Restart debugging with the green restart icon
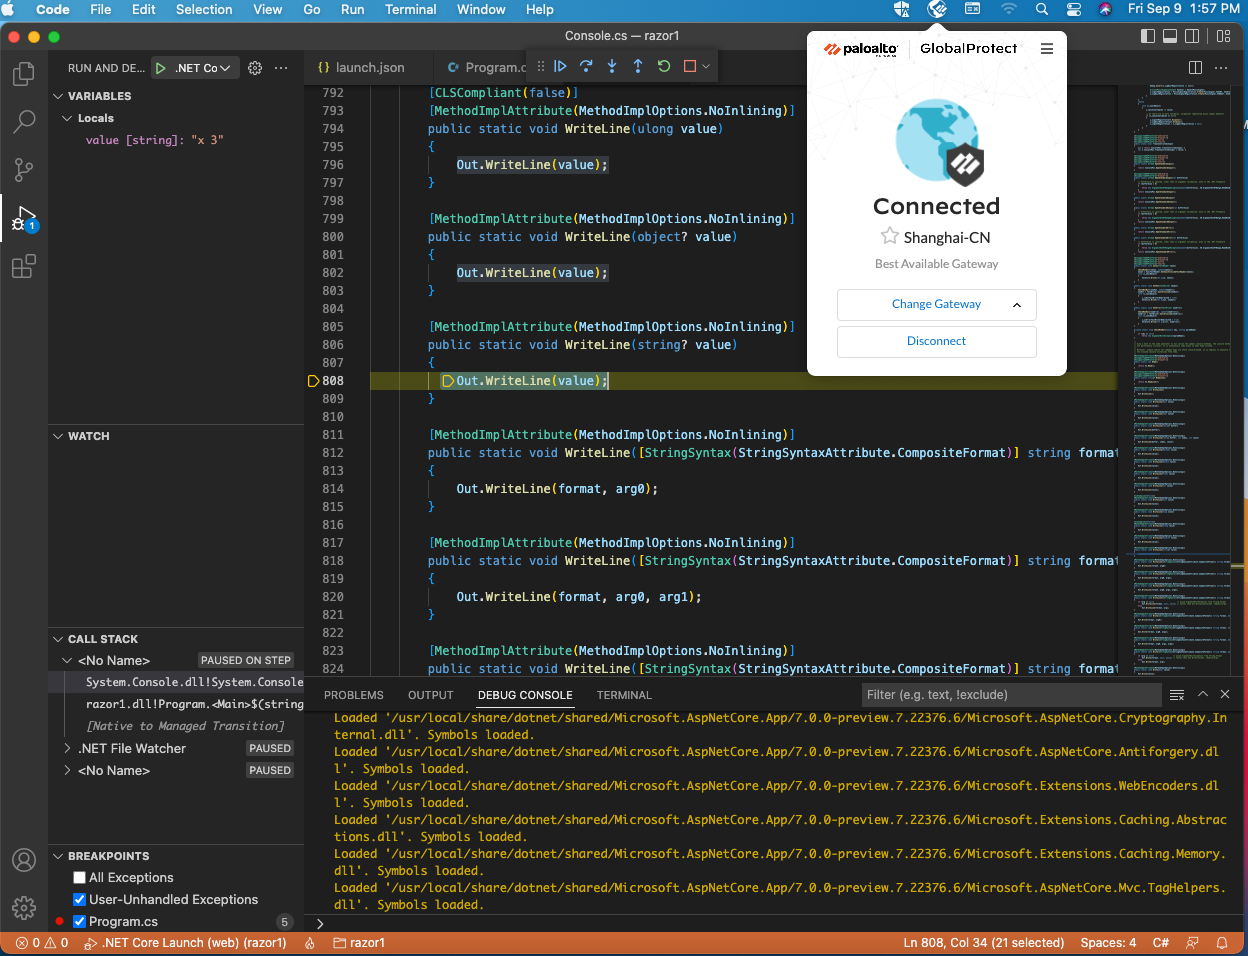1248x956 pixels. [x=662, y=66]
